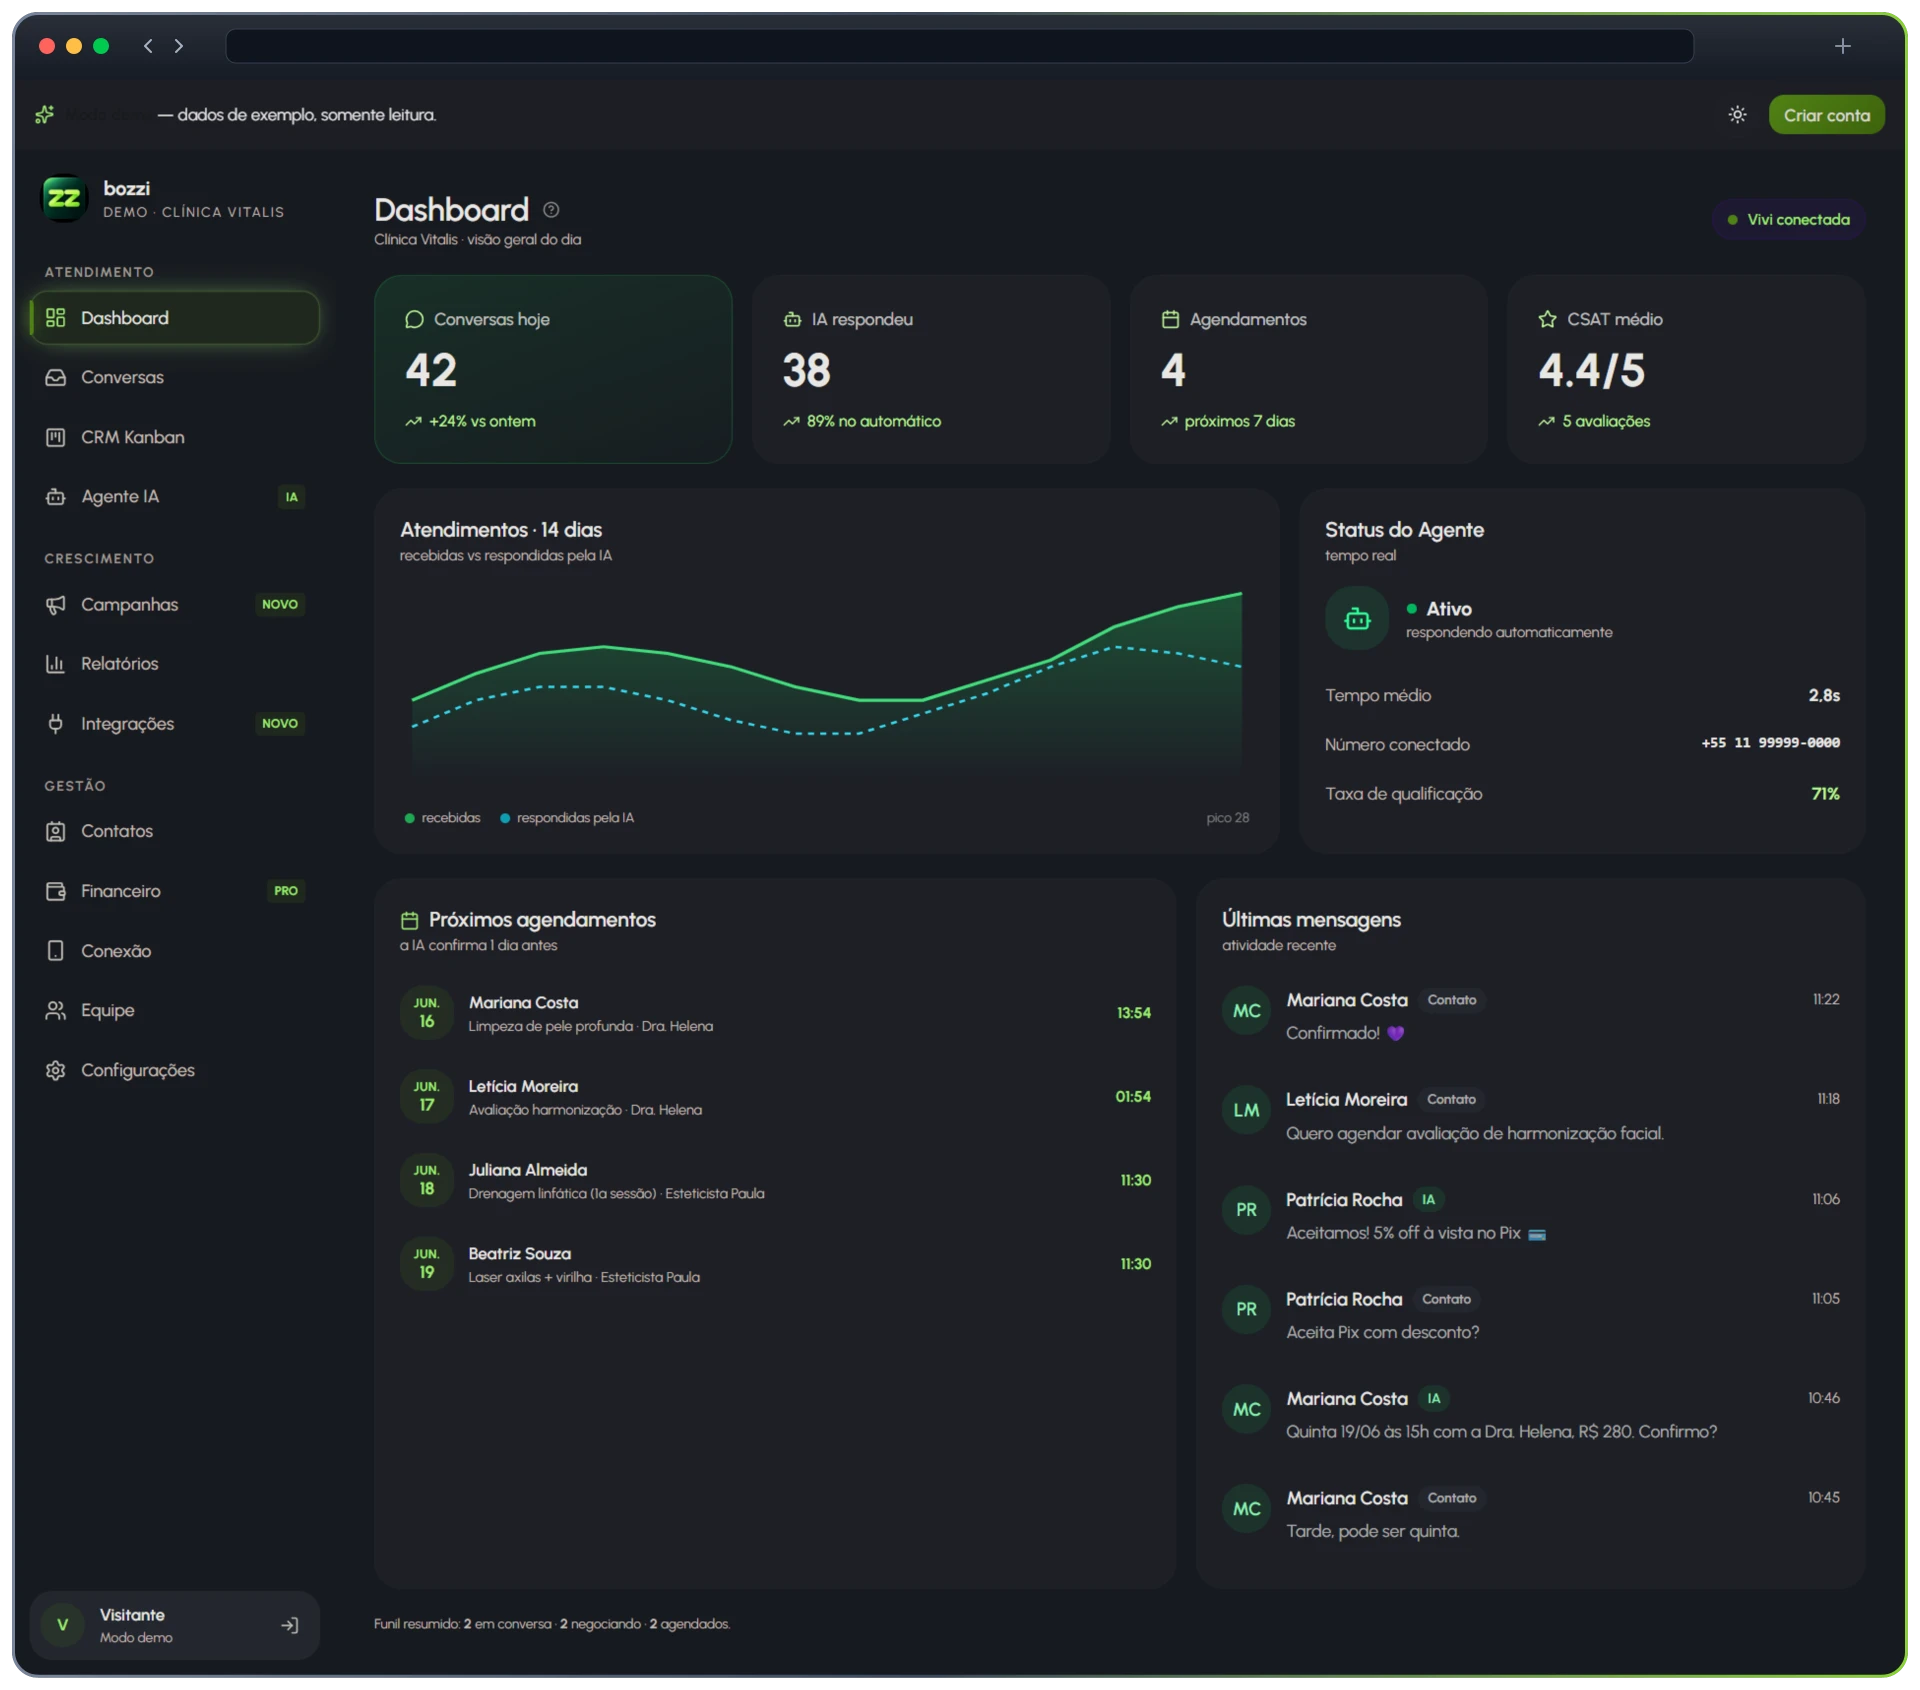Open Integrações plug icon

pyautogui.click(x=56, y=724)
